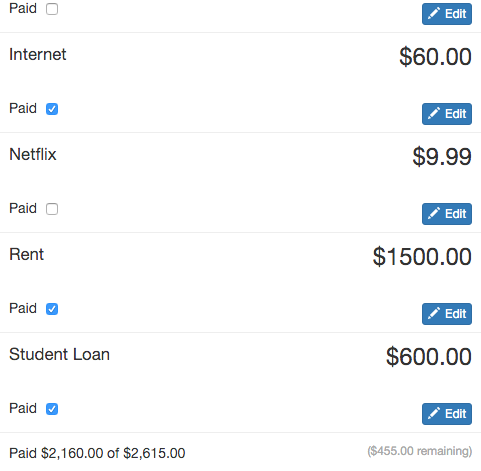Click the $455.00 remaining text
The height and width of the screenshot is (471, 481).
tap(420, 451)
